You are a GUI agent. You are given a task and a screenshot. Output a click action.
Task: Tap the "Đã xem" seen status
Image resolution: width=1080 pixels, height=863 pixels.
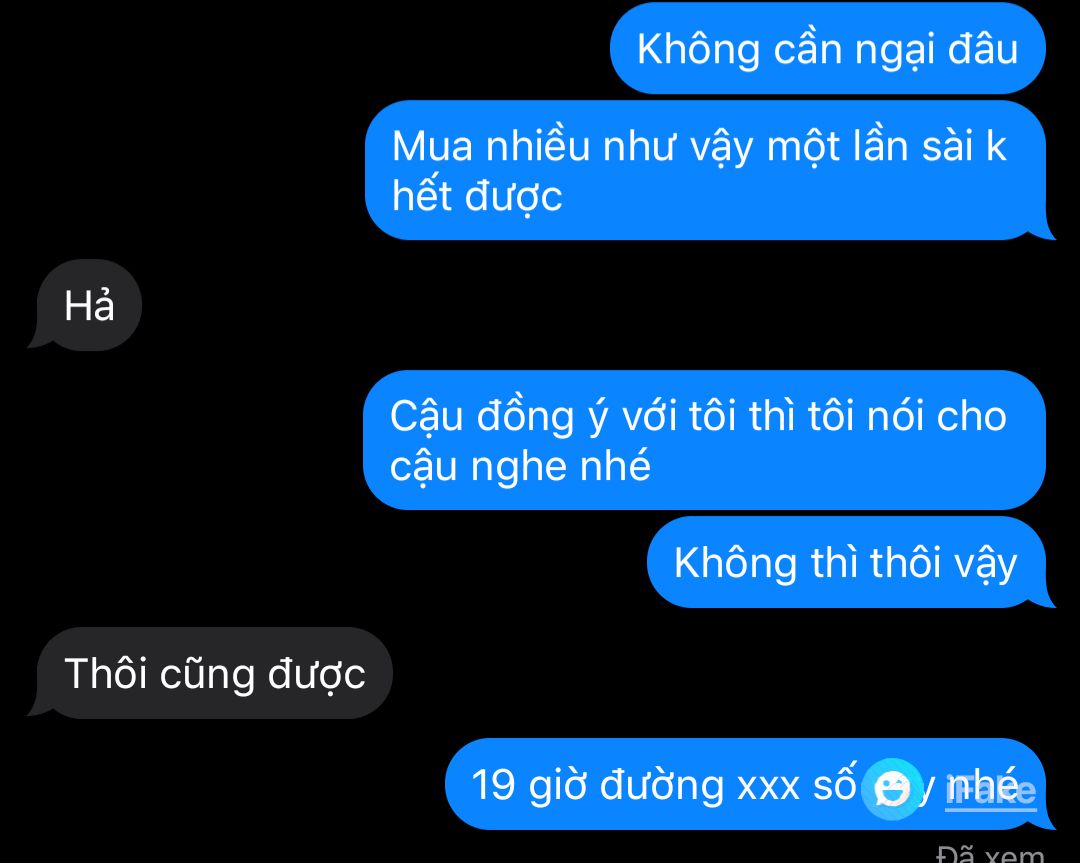(x=990, y=854)
